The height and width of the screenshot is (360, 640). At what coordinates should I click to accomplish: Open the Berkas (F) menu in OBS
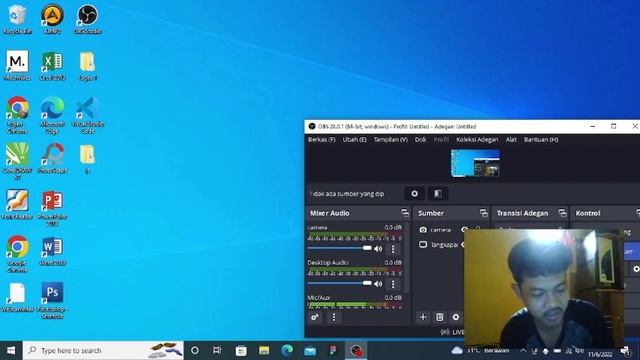tap(322, 140)
